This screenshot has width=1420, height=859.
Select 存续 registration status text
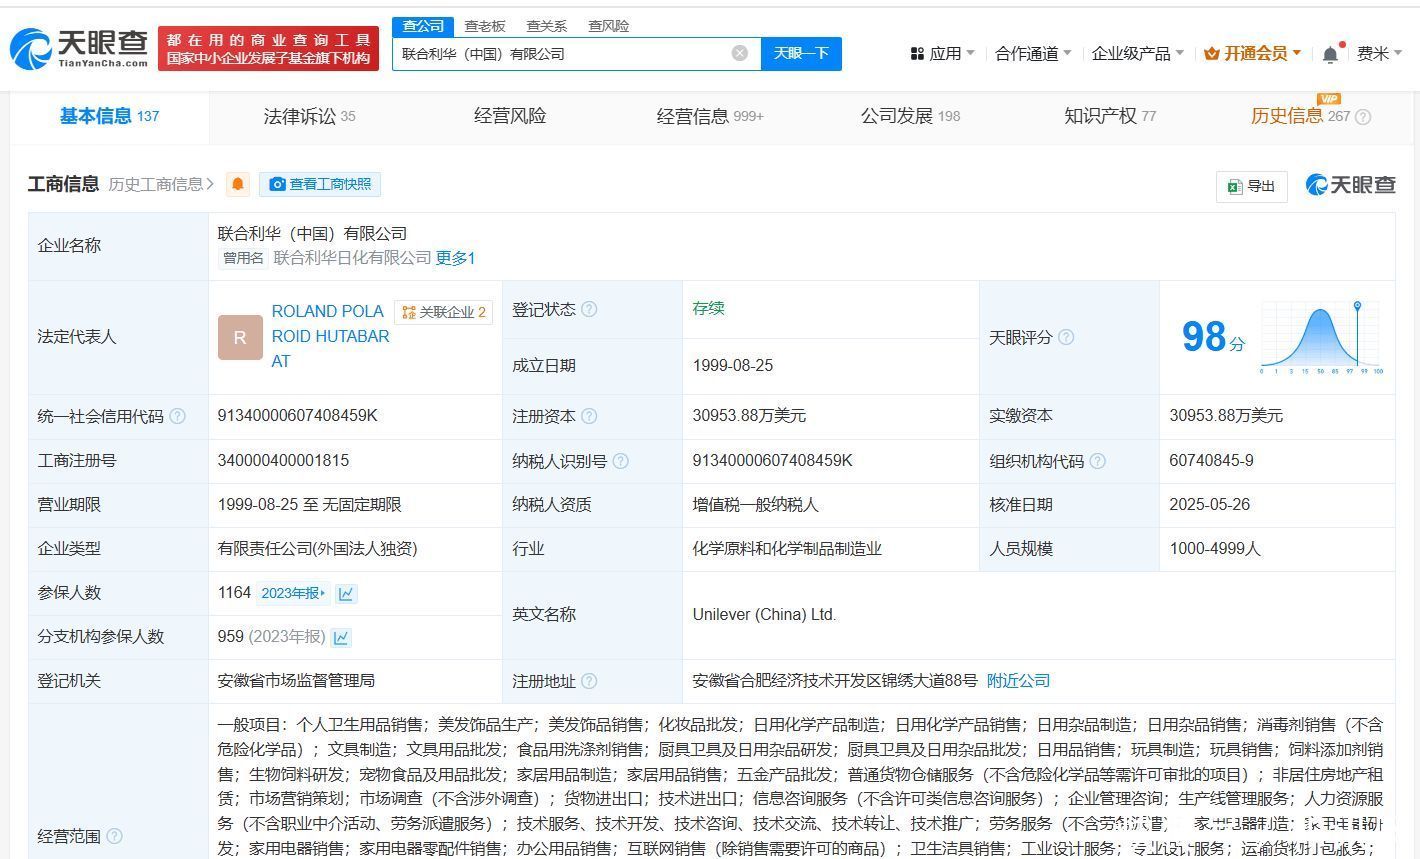pos(708,308)
